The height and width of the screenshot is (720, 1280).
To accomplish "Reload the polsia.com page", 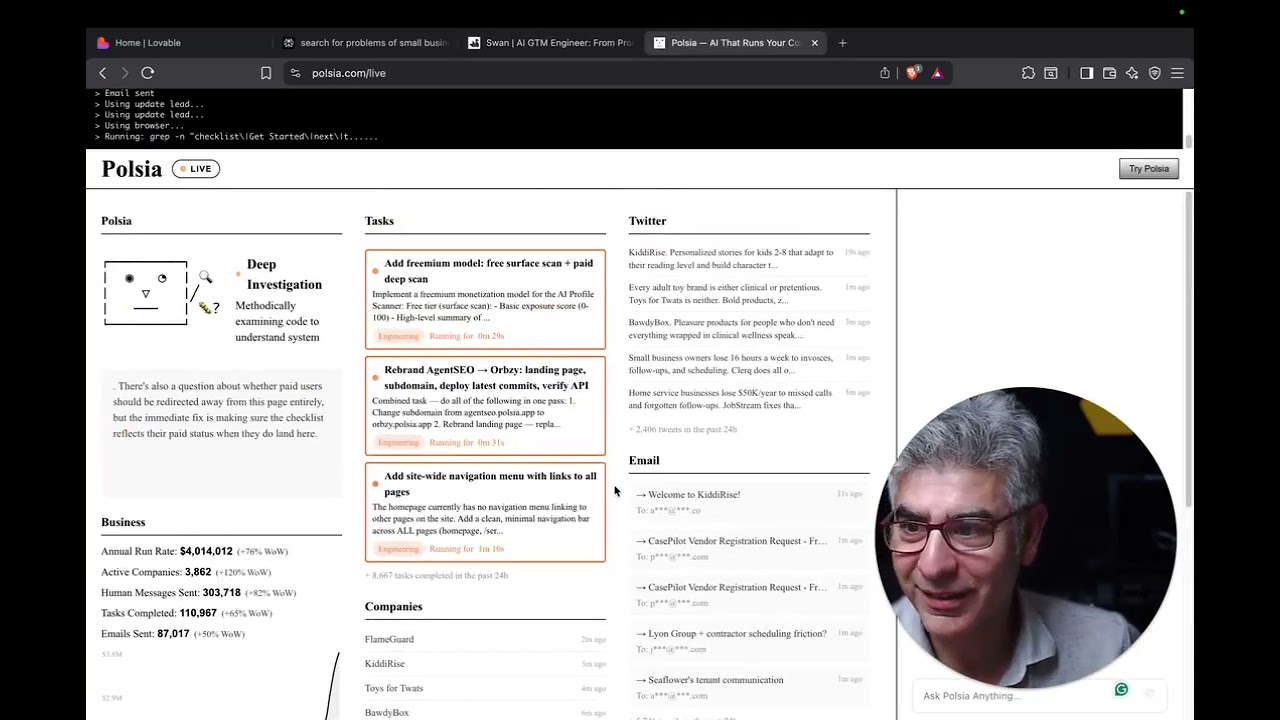I will [x=148, y=73].
